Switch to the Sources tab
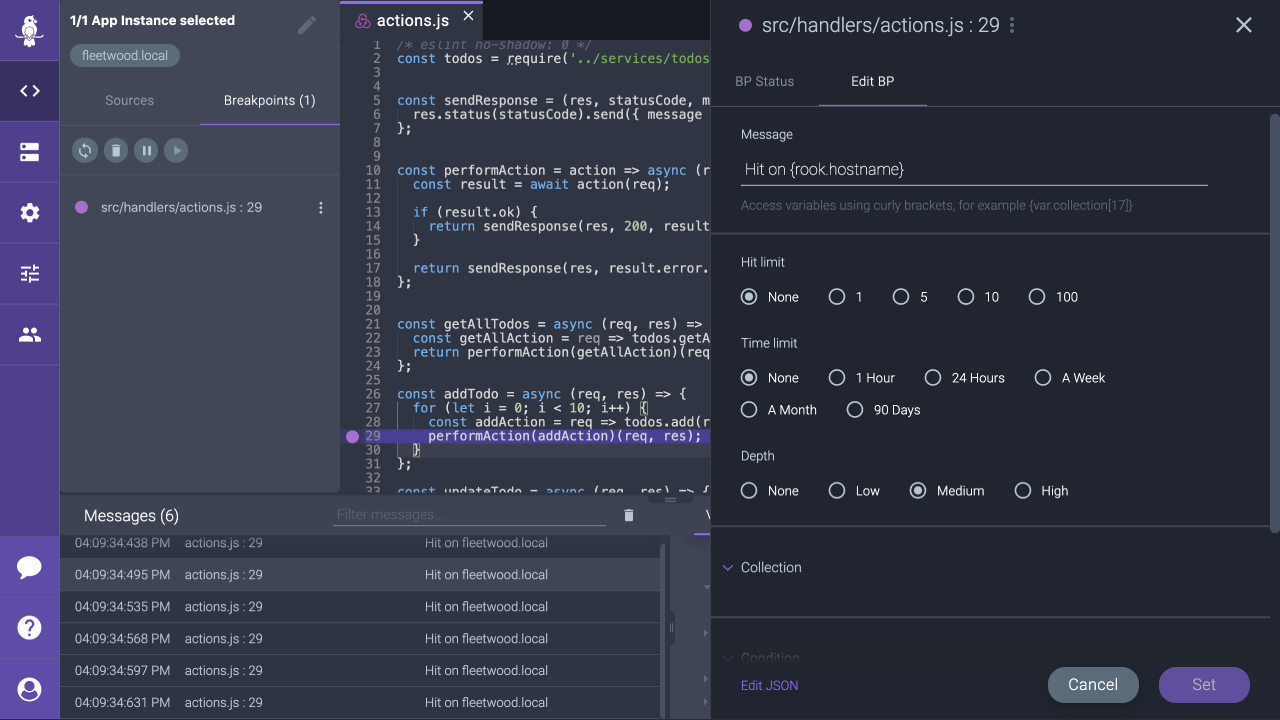Viewport: 1280px width, 720px height. [129, 100]
